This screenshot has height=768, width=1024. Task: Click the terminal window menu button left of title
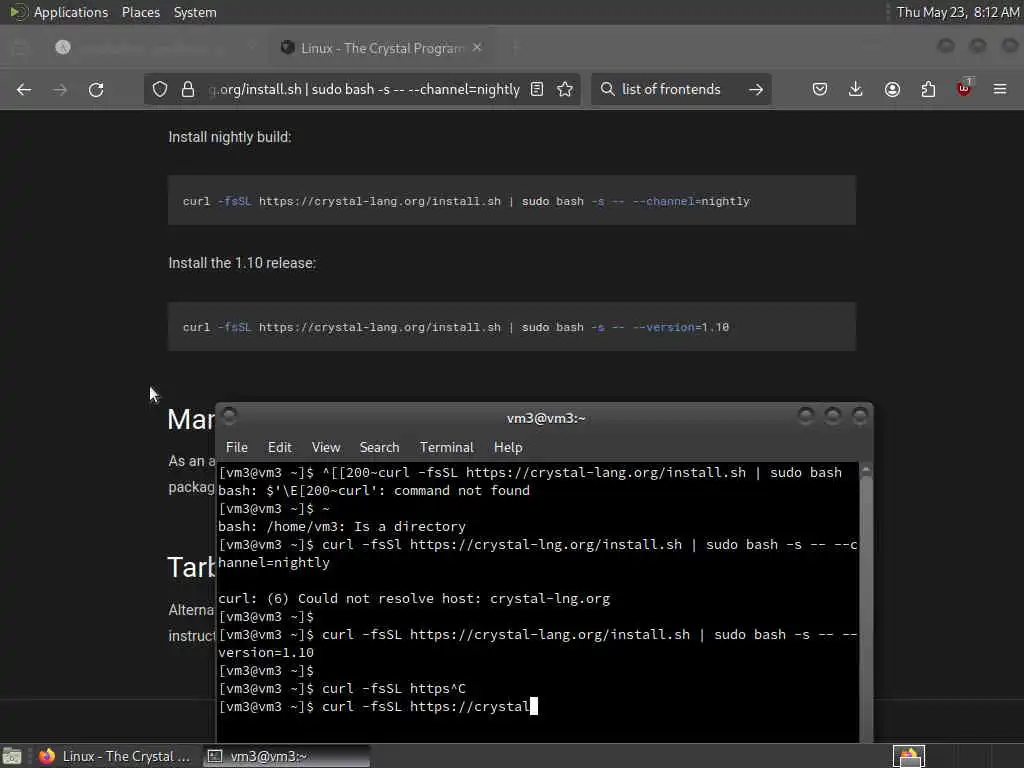coord(229,415)
